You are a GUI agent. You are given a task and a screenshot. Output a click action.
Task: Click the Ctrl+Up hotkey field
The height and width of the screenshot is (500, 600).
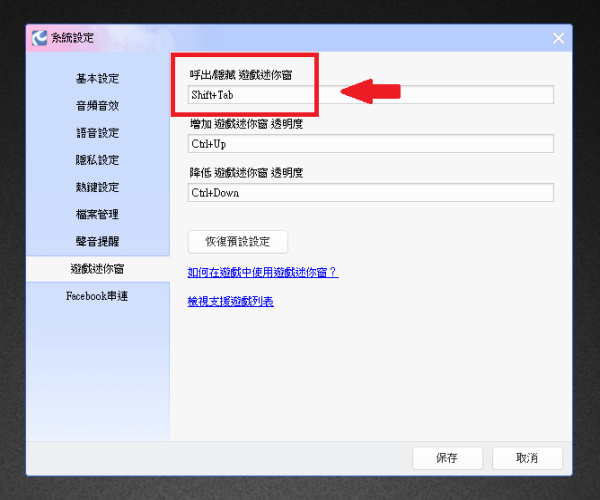tap(370, 143)
